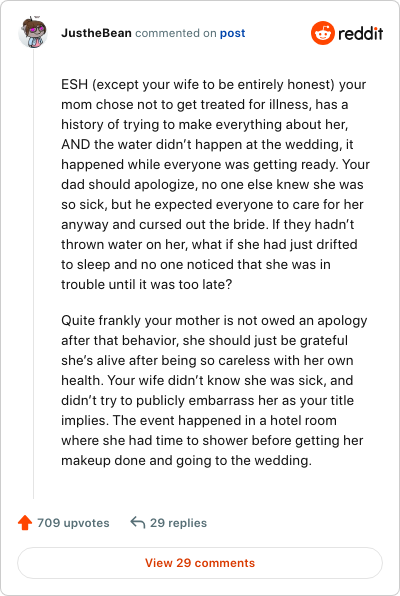Click the line starting "health. Your wife didn't know"

[x=207, y=380]
